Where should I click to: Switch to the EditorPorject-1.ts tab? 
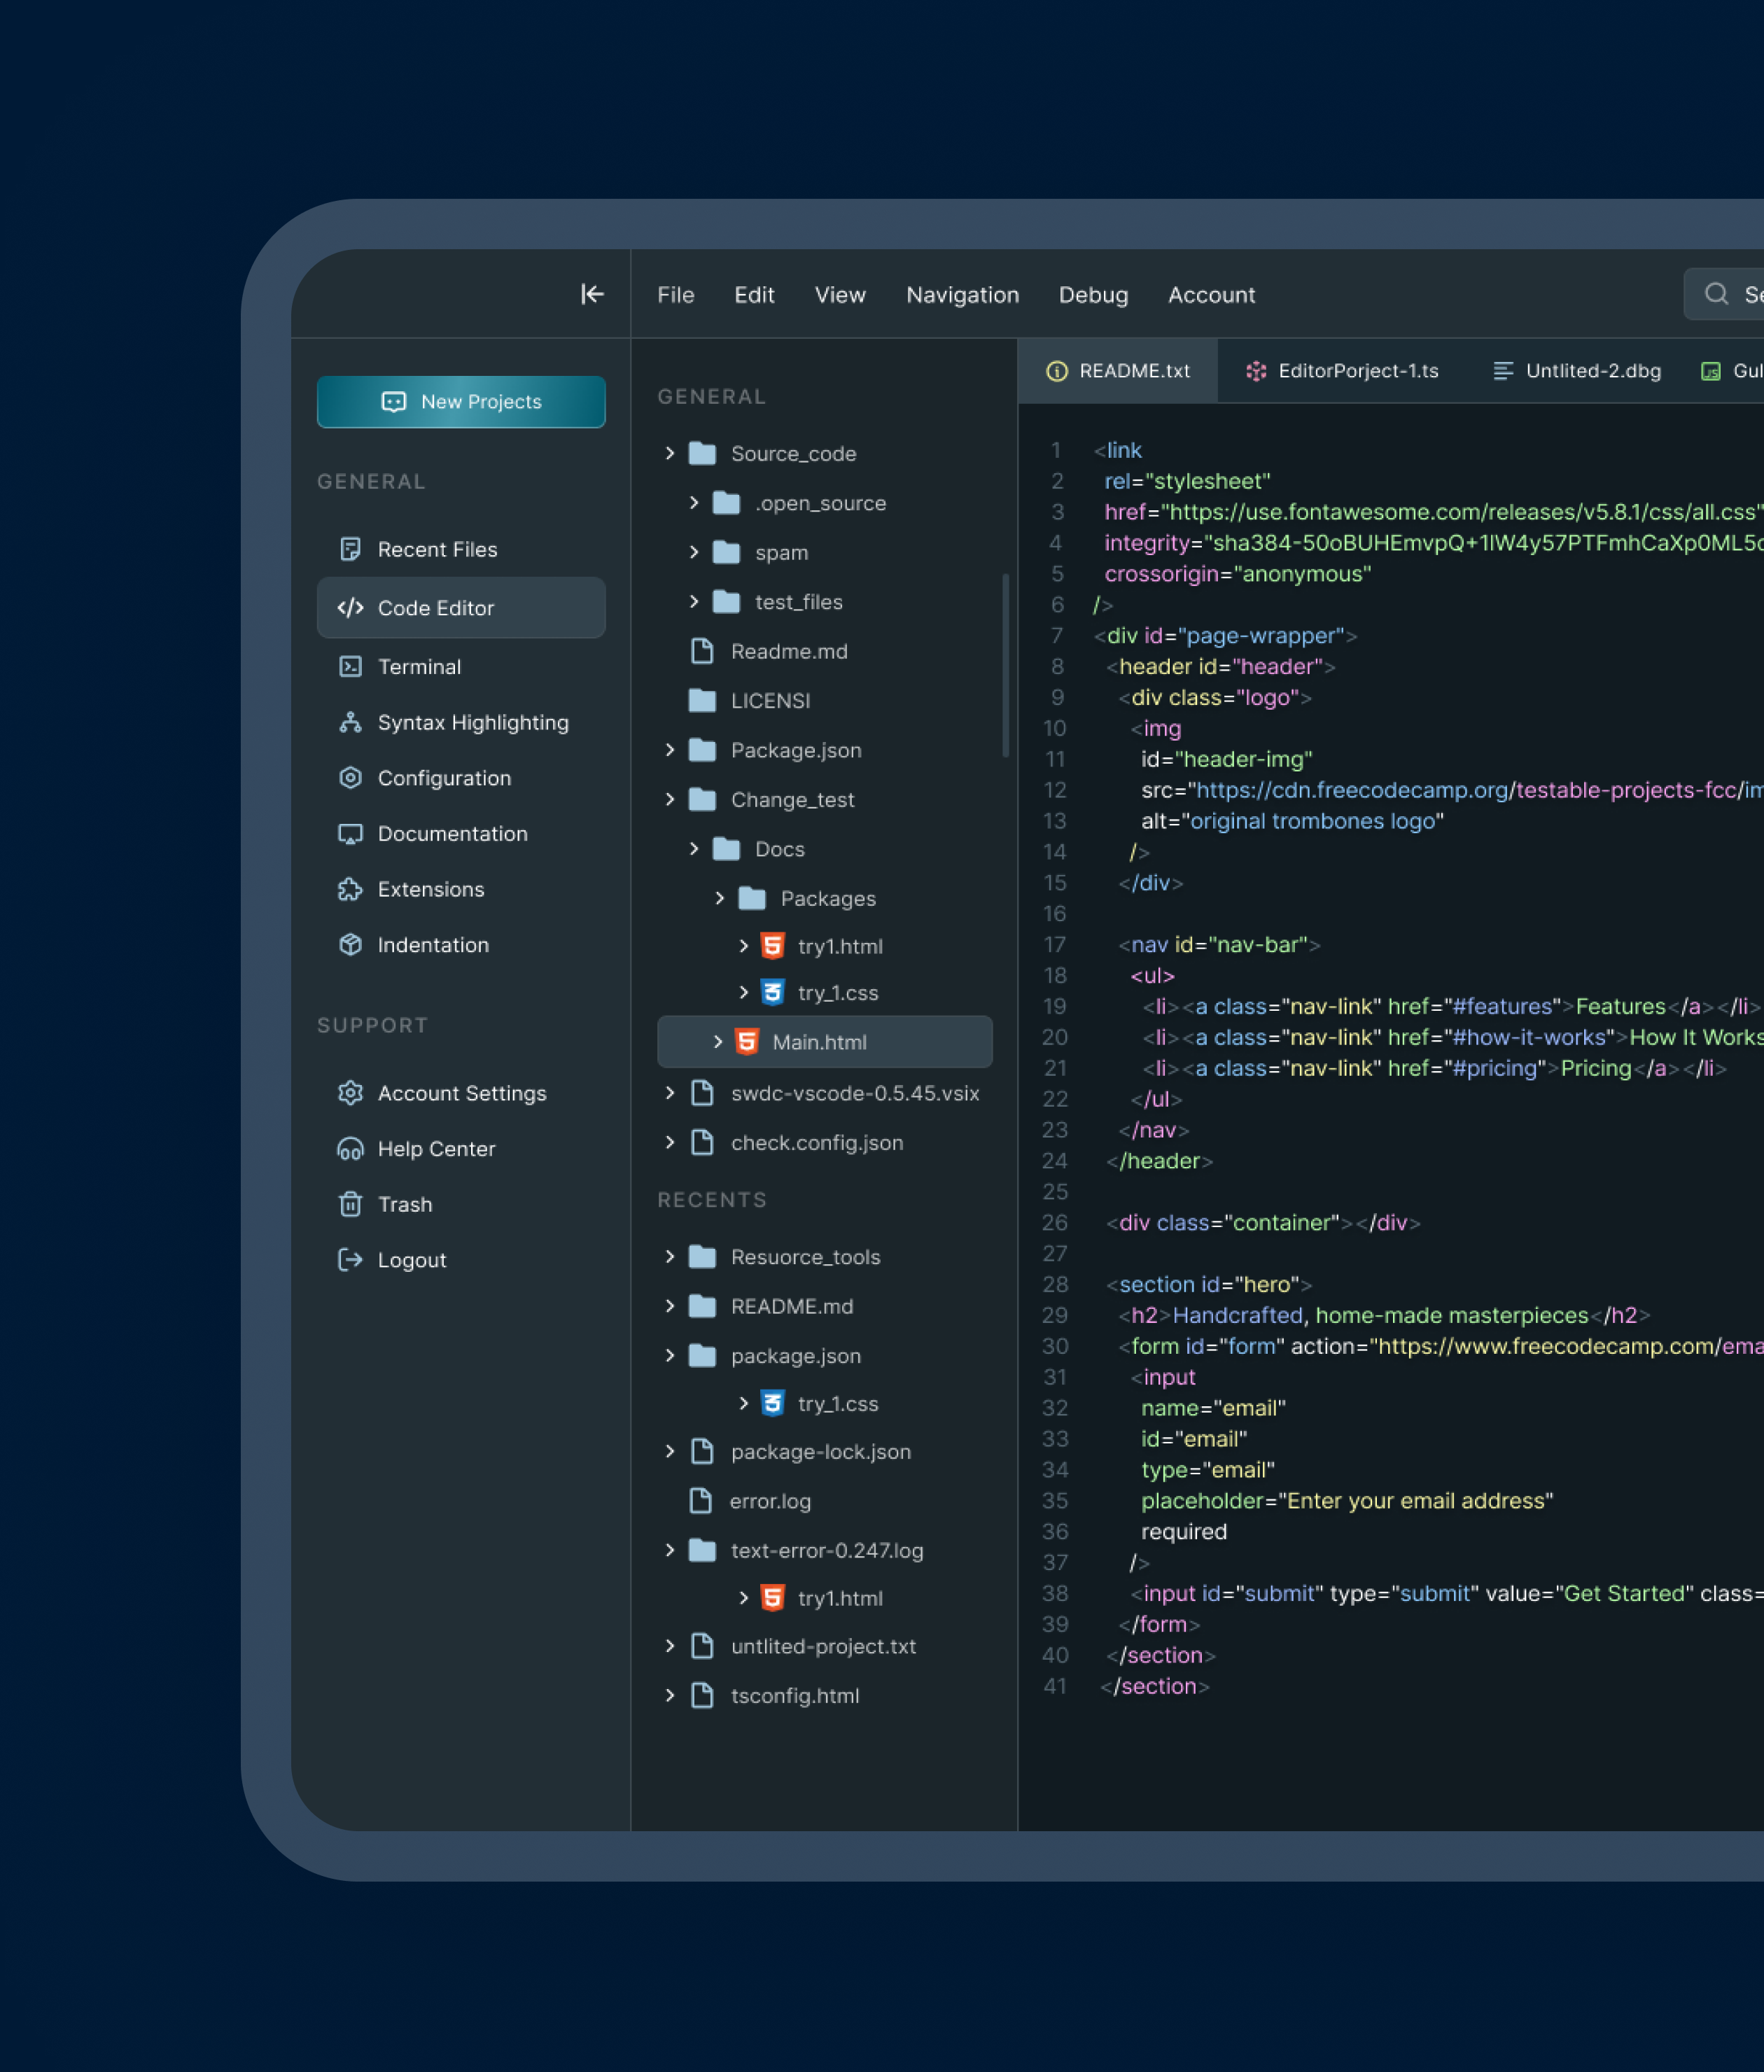[1341, 371]
